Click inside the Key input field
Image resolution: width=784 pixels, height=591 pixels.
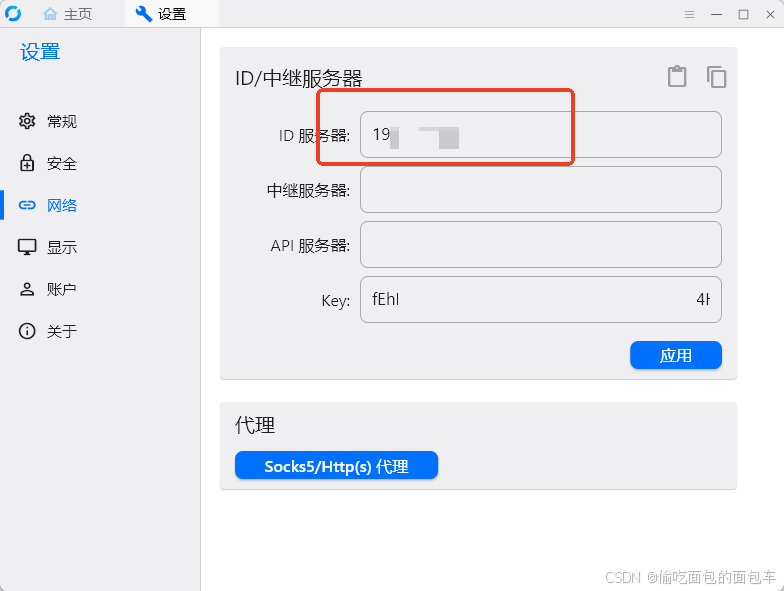coord(540,300)
